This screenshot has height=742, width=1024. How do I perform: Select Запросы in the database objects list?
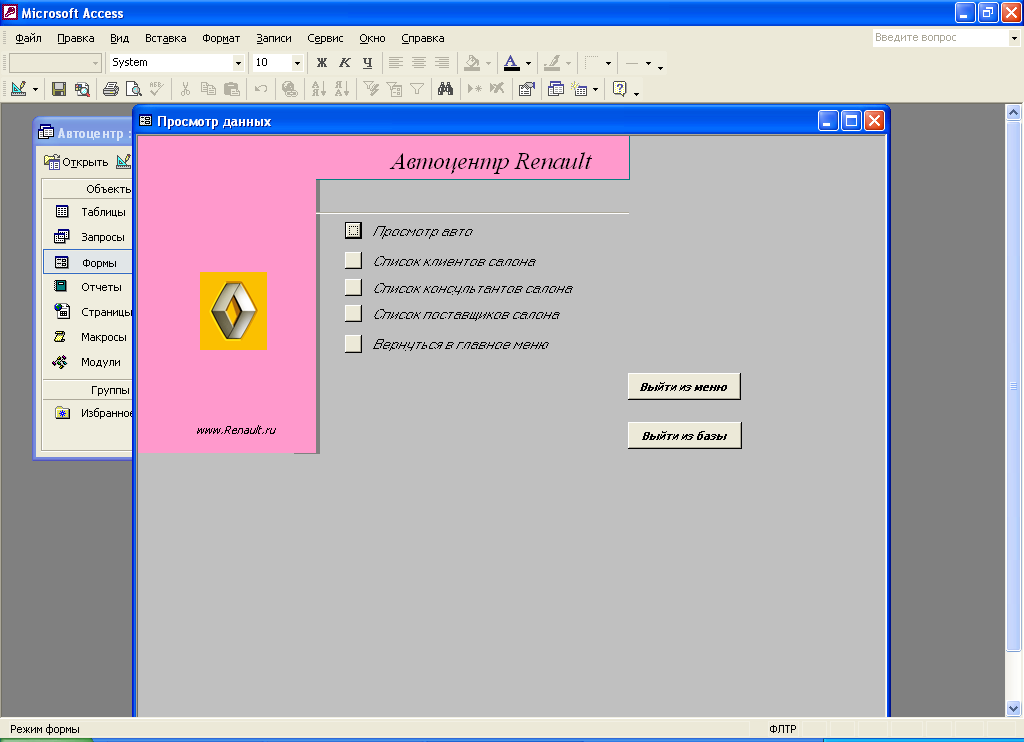pos(89,237)
